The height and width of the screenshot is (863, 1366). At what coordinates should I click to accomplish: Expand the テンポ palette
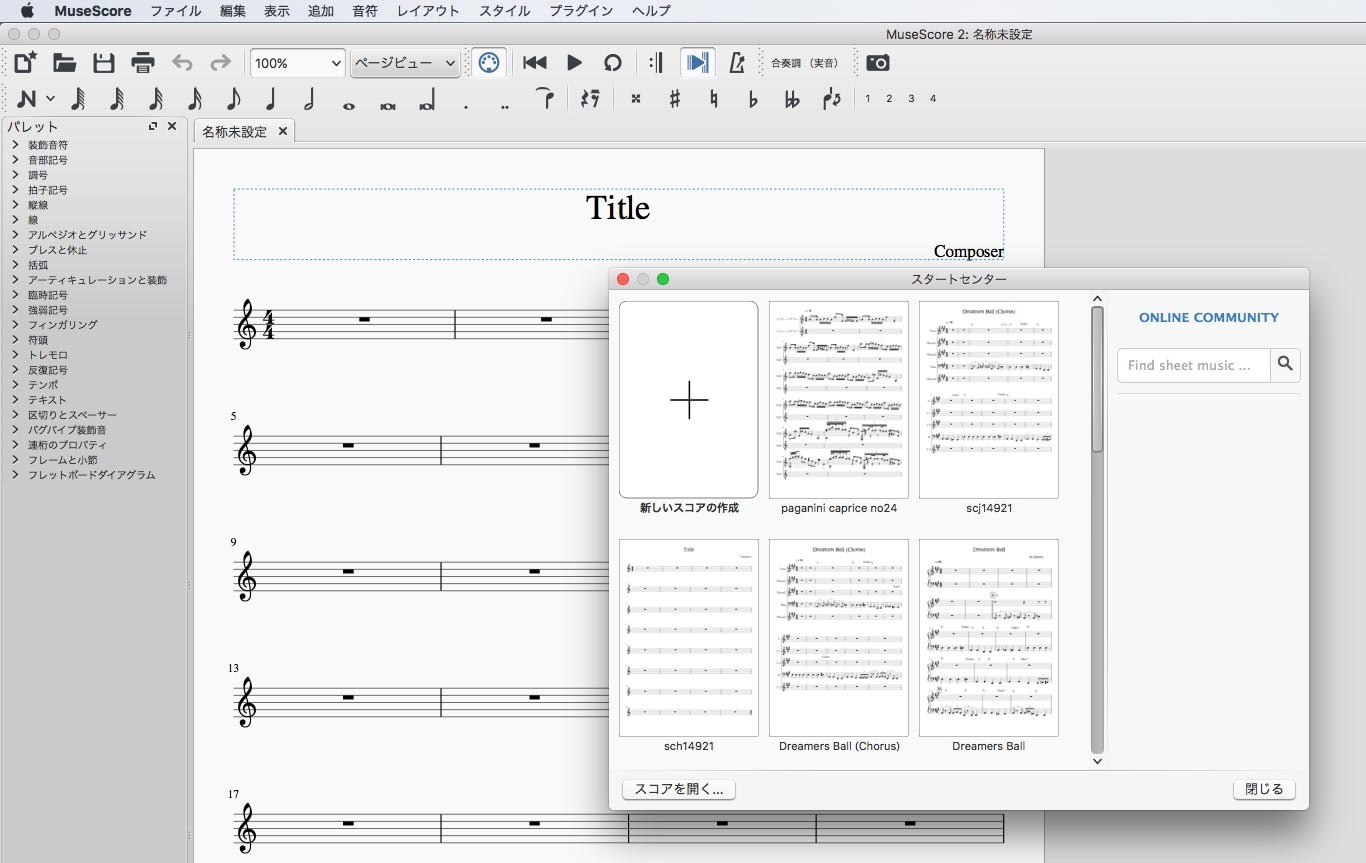point(16,385)
